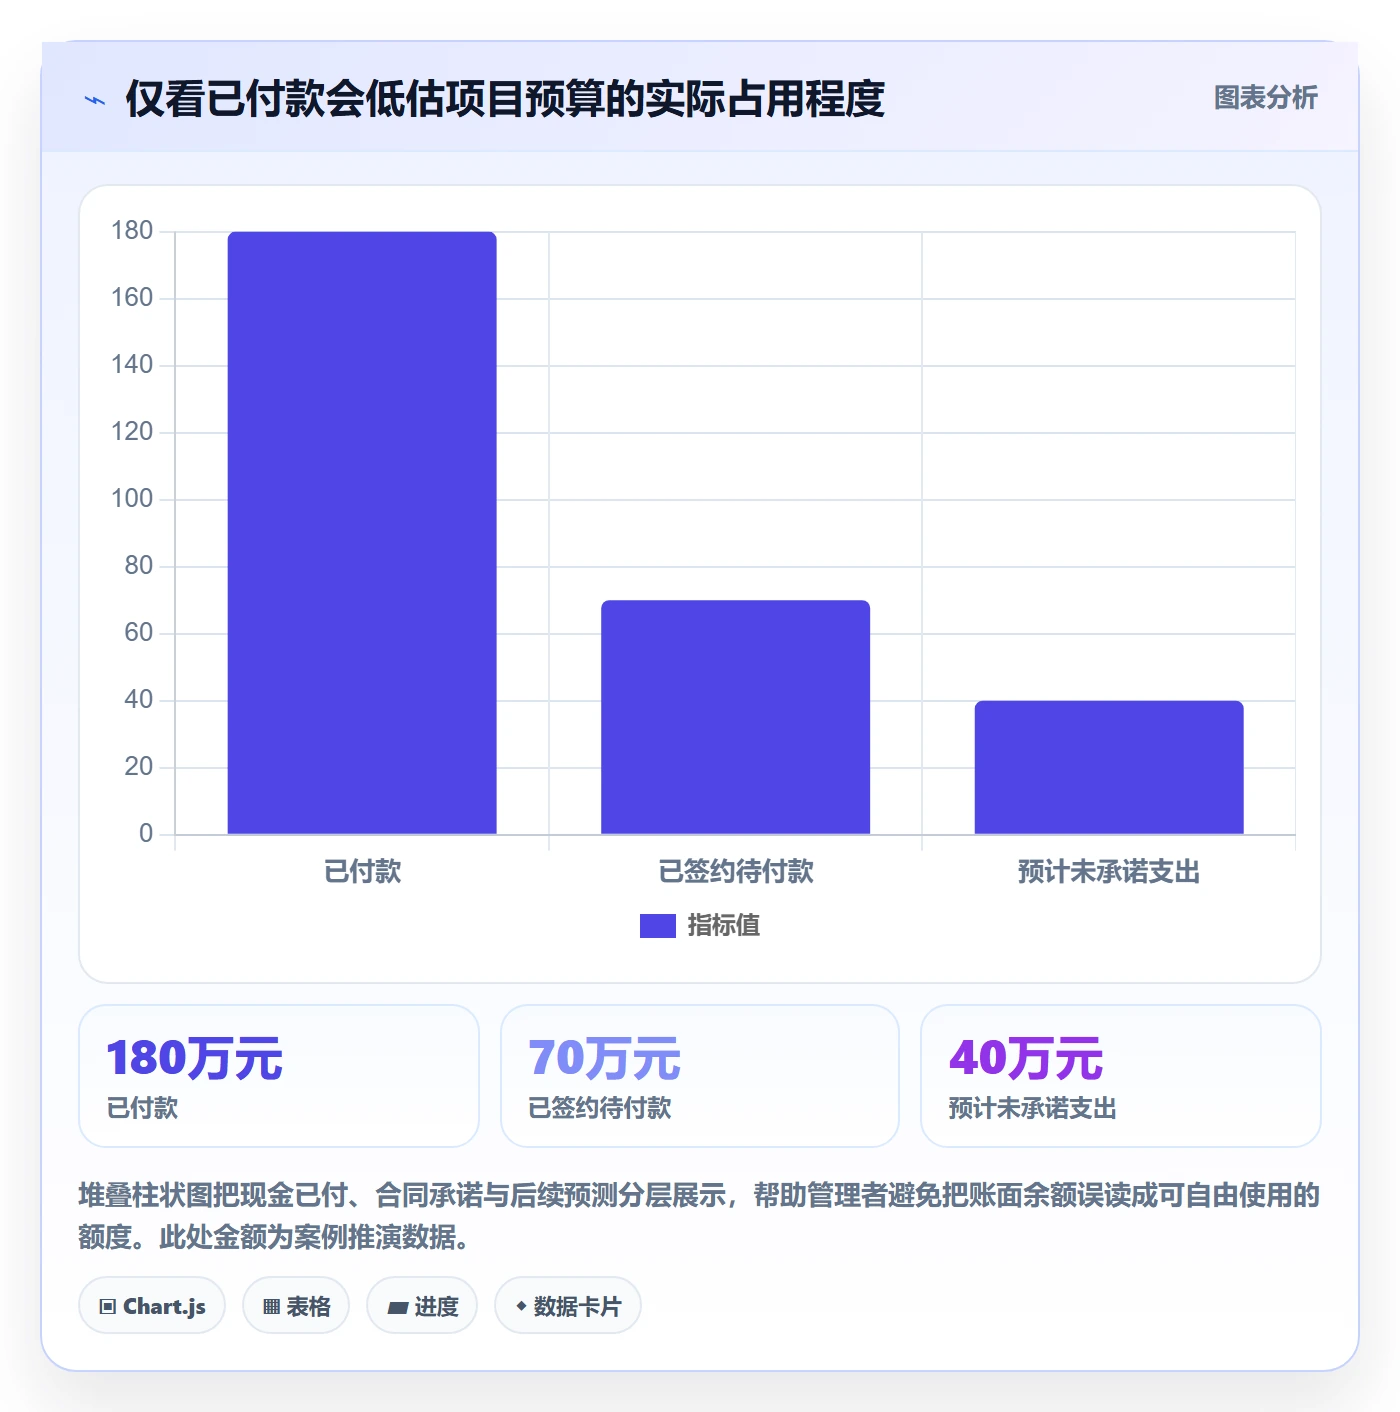Click the bar icon on 进度 chip

tap(397, 1307)
